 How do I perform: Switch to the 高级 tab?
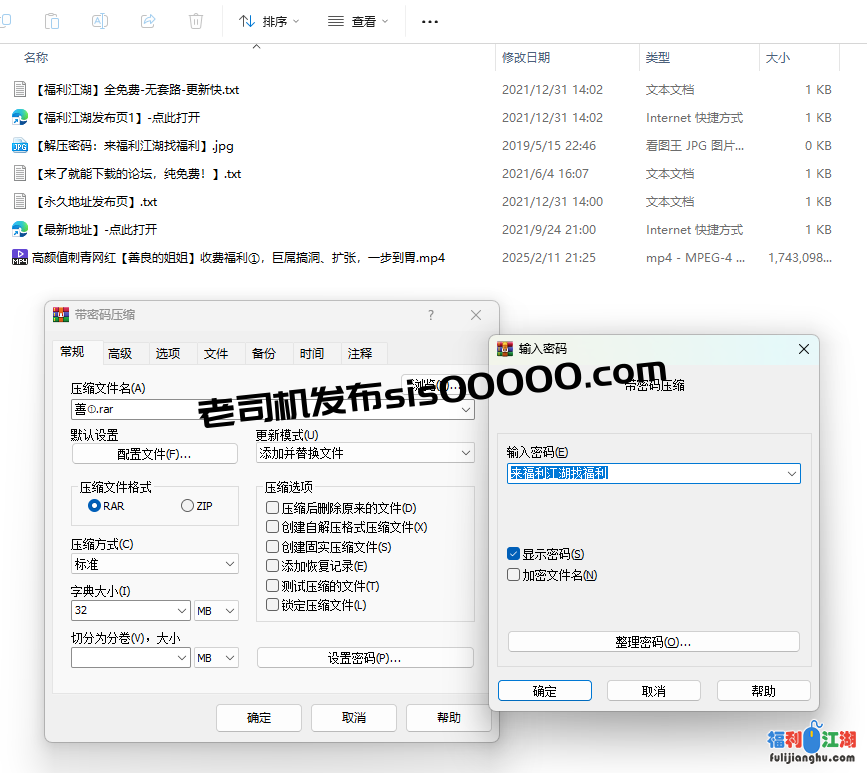pos(120,353)
